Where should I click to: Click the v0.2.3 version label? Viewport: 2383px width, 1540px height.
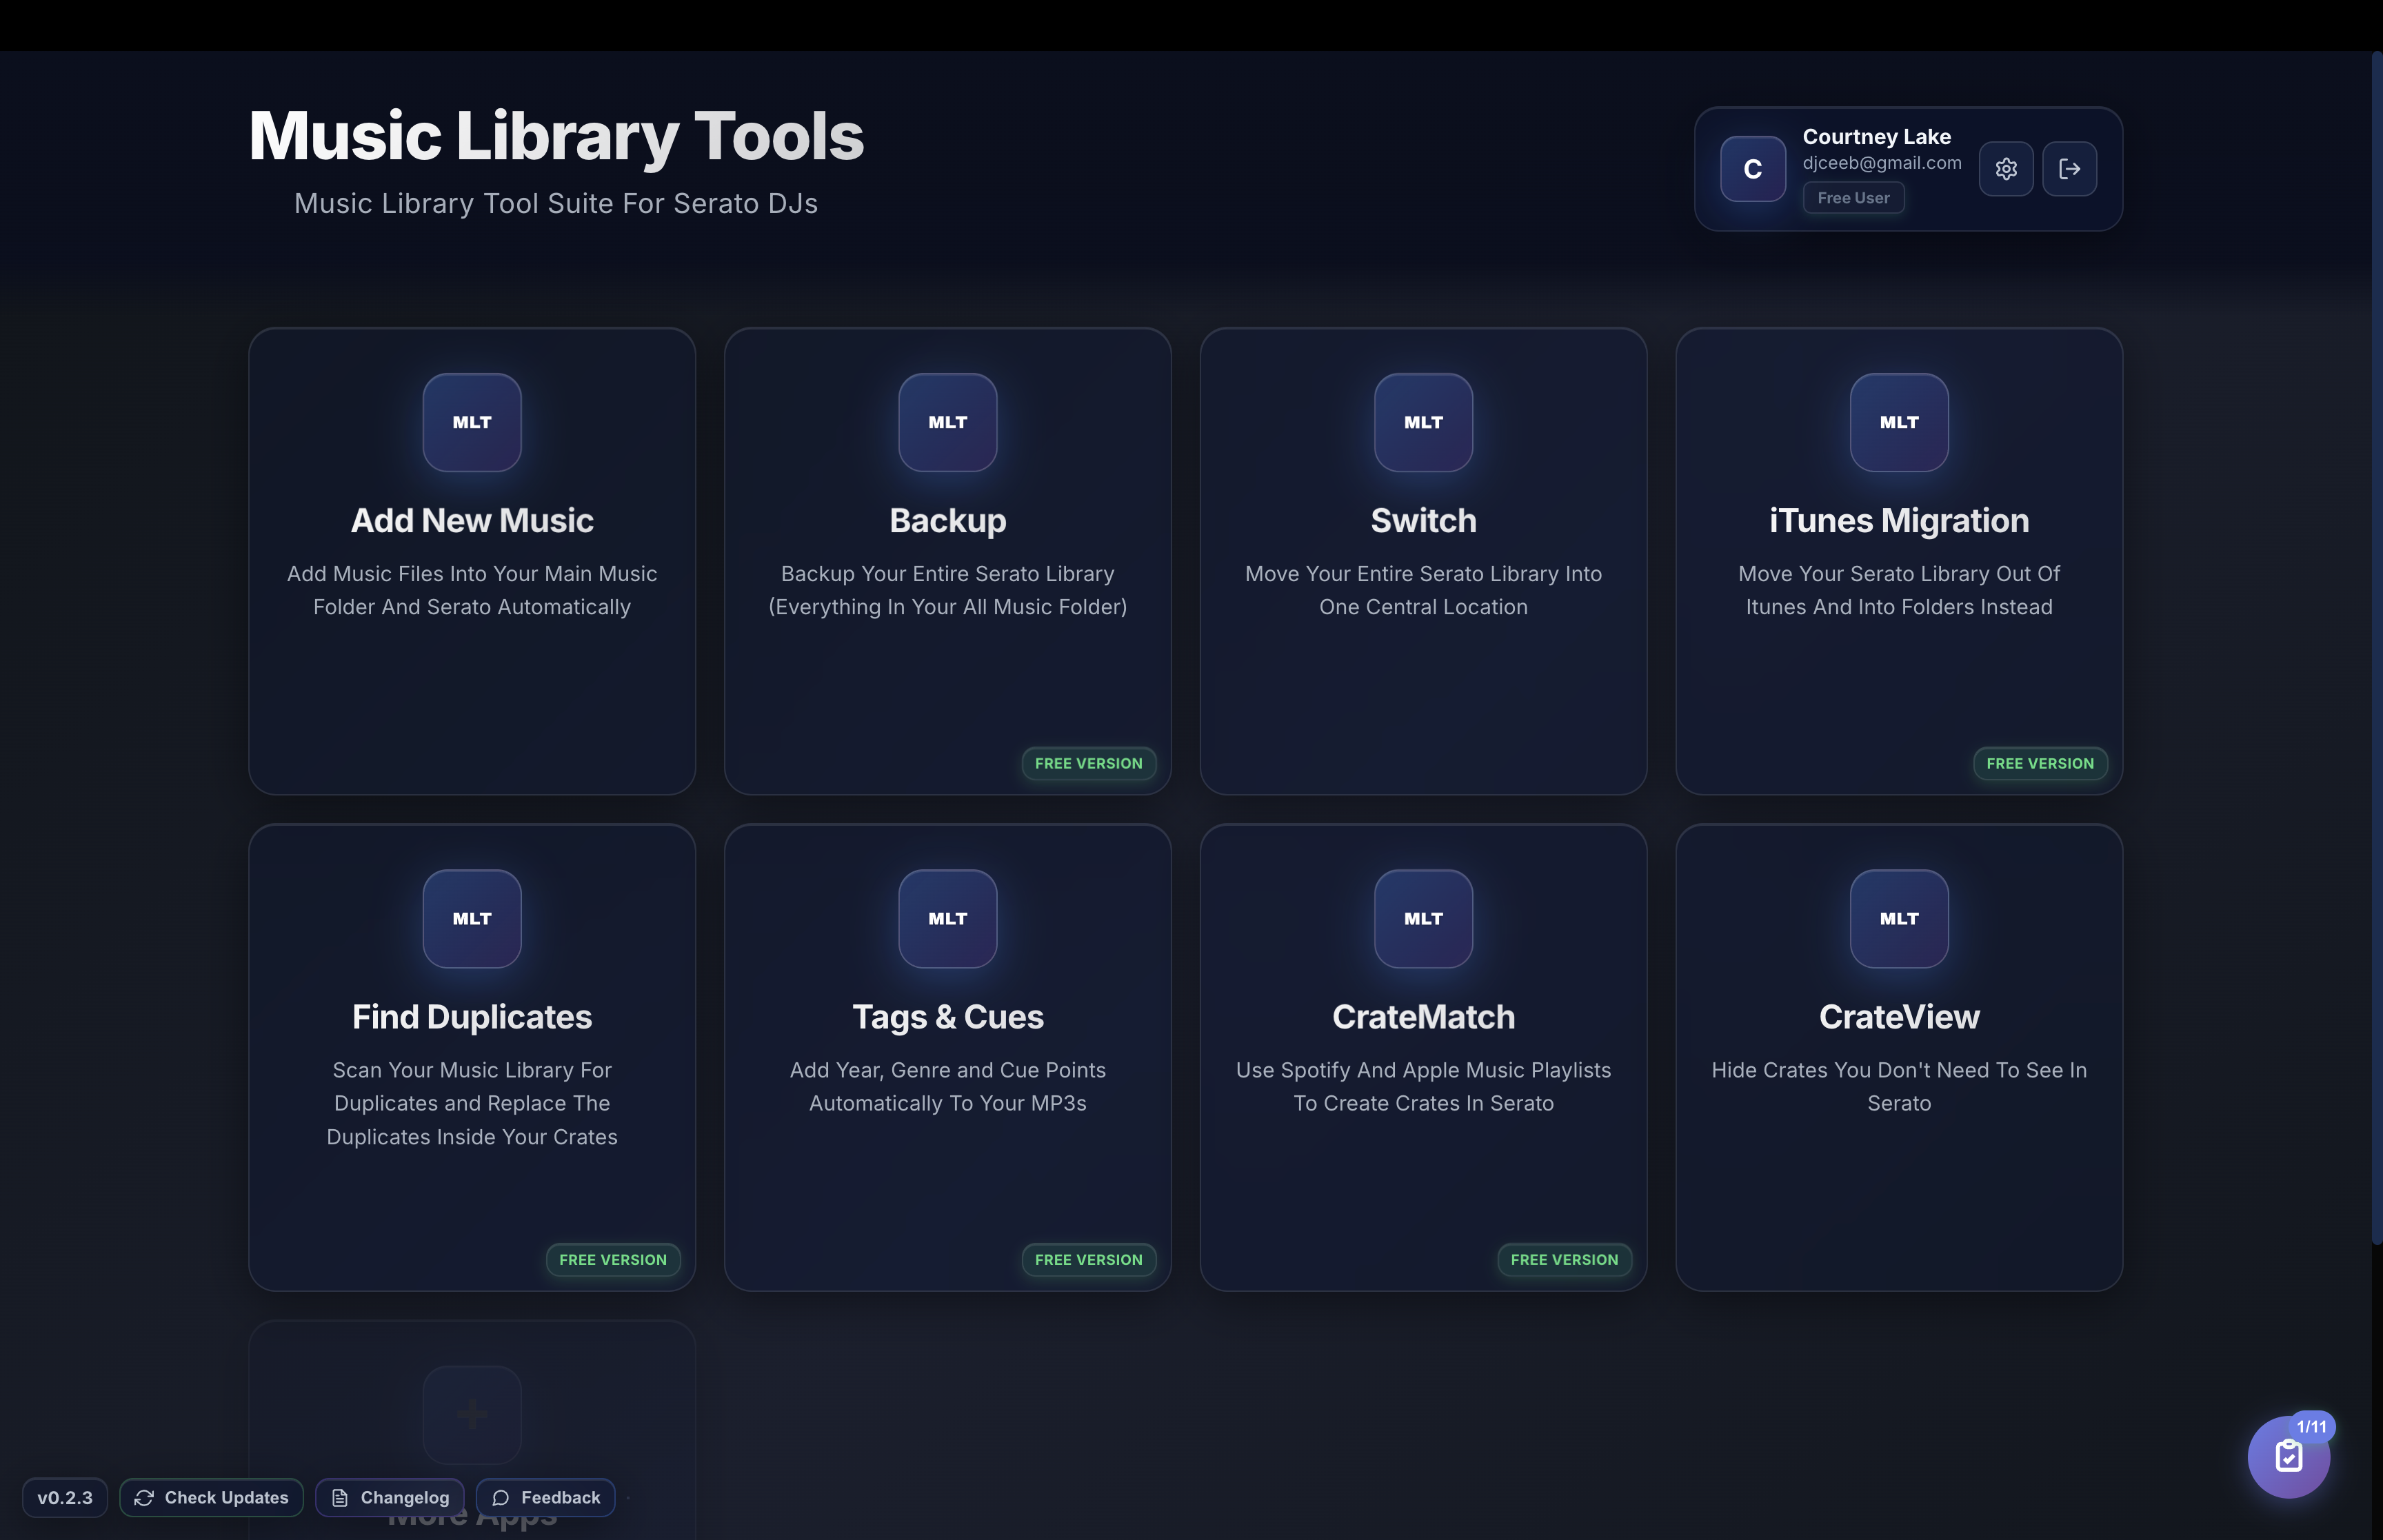(x=65, y=1497)
